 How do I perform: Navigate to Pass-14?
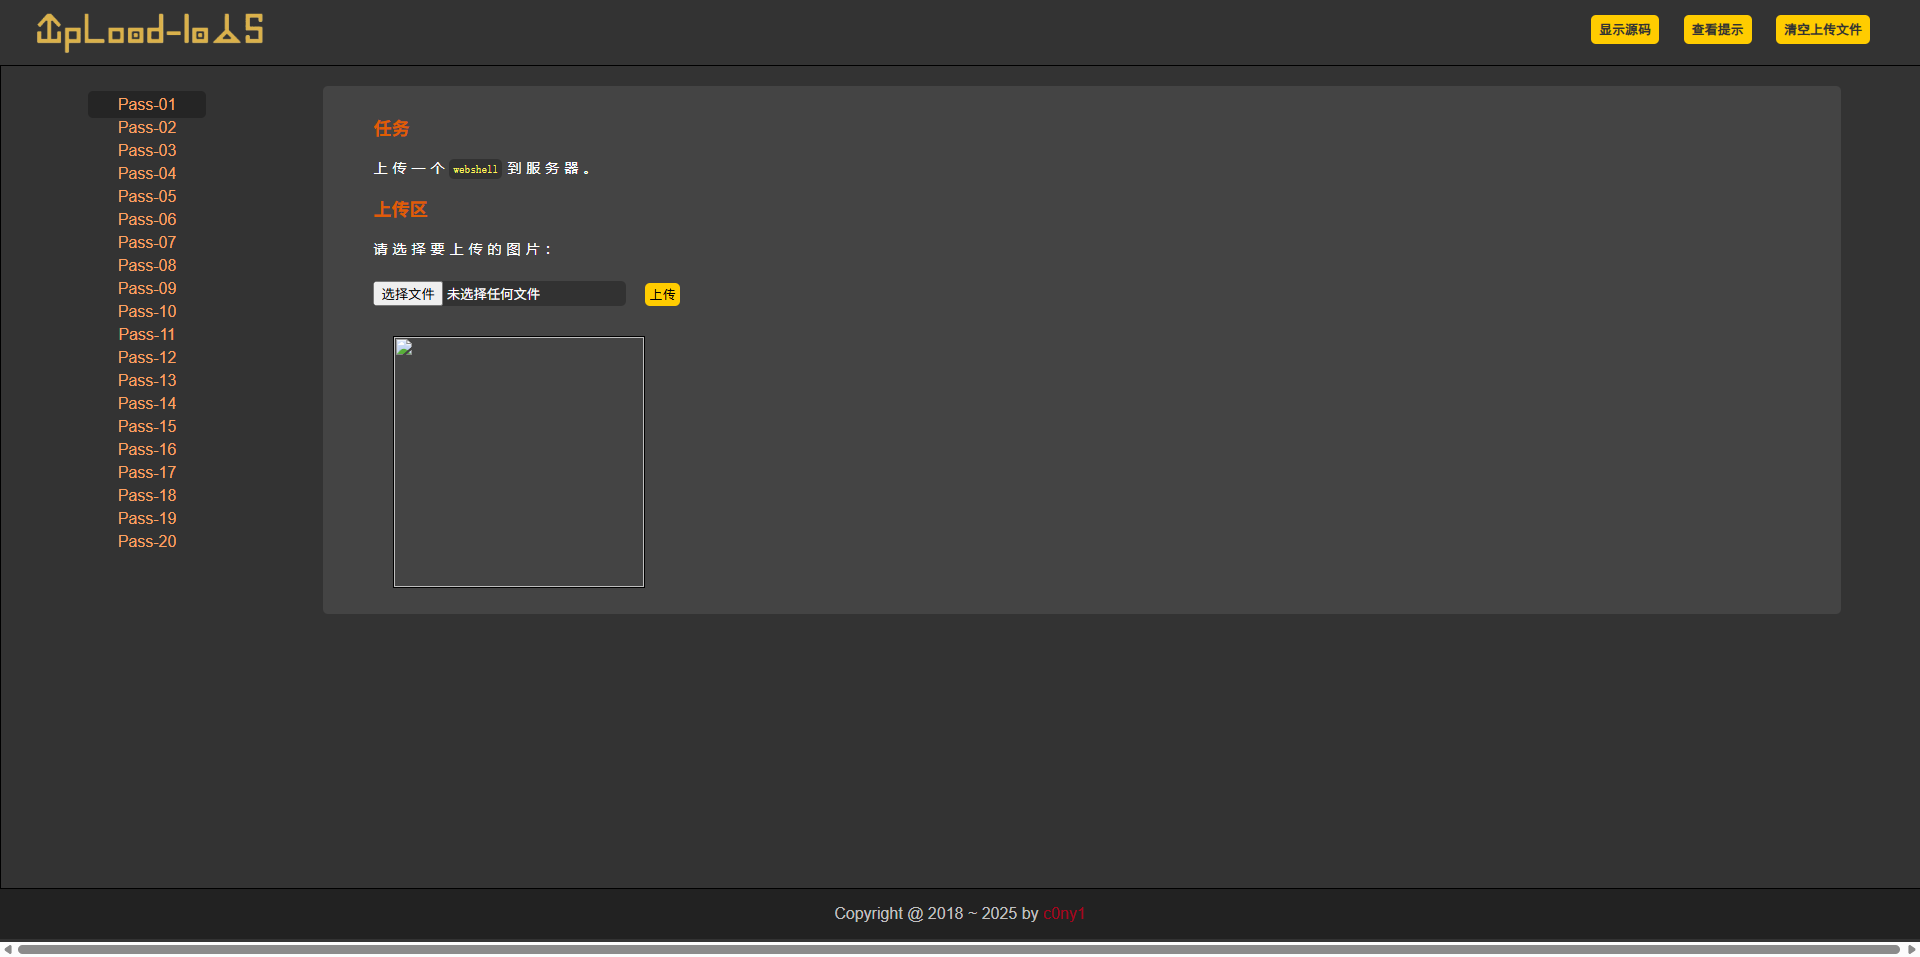(x=147, y=403)
